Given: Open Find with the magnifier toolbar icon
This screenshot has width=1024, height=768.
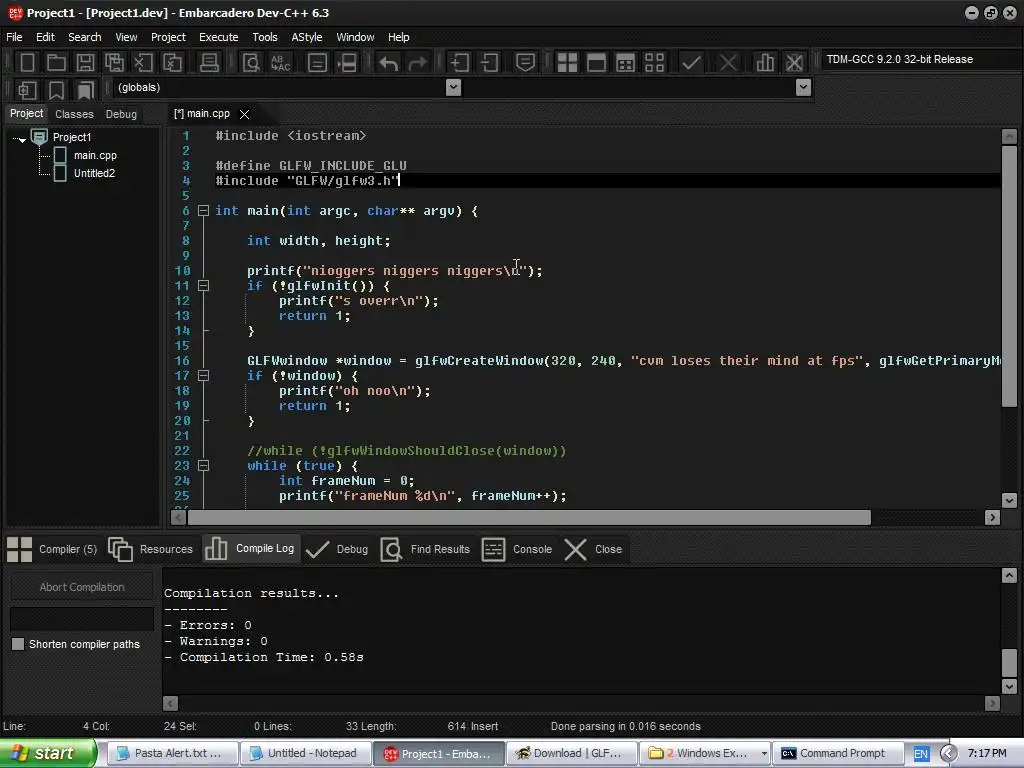Looking at the screenshot, I should click(251, 63).
